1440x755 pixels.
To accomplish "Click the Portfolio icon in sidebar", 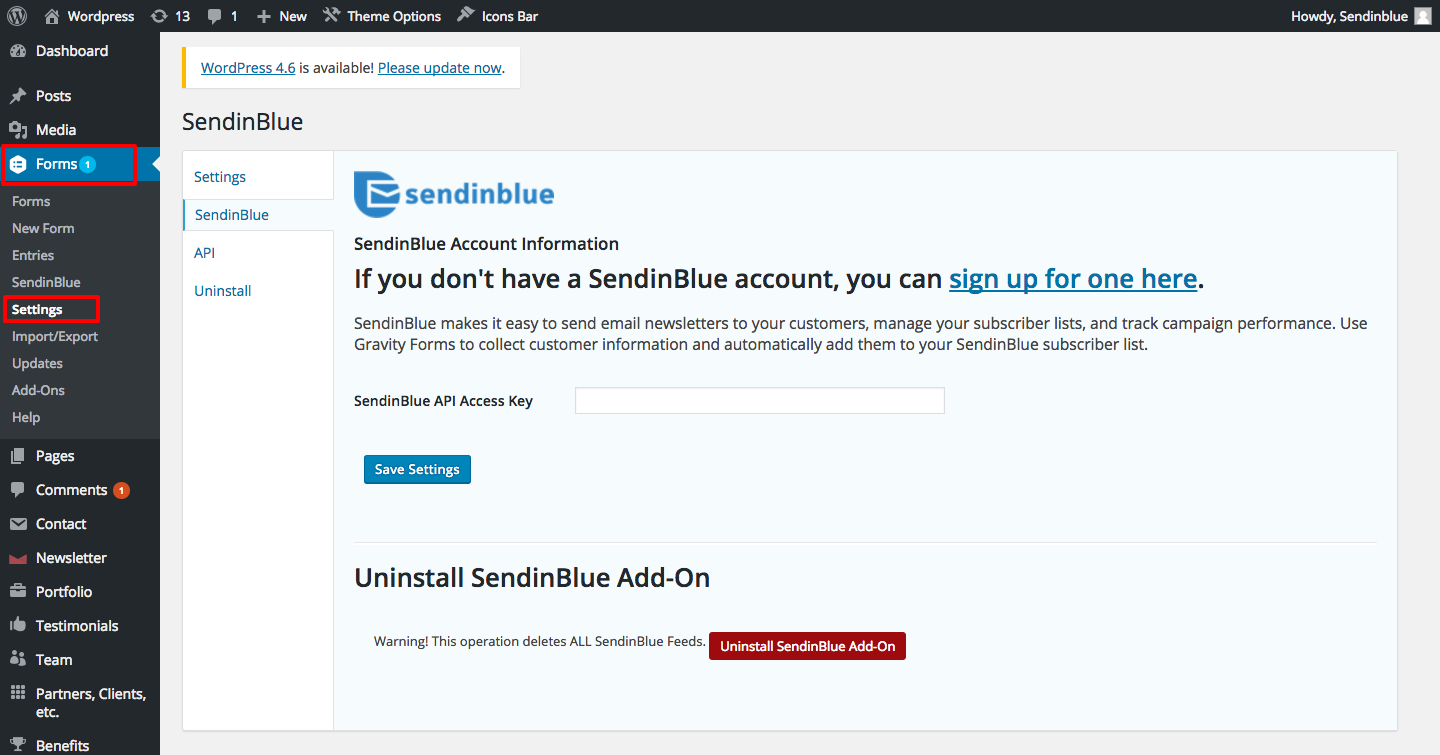I will click(x=18, y=592).
